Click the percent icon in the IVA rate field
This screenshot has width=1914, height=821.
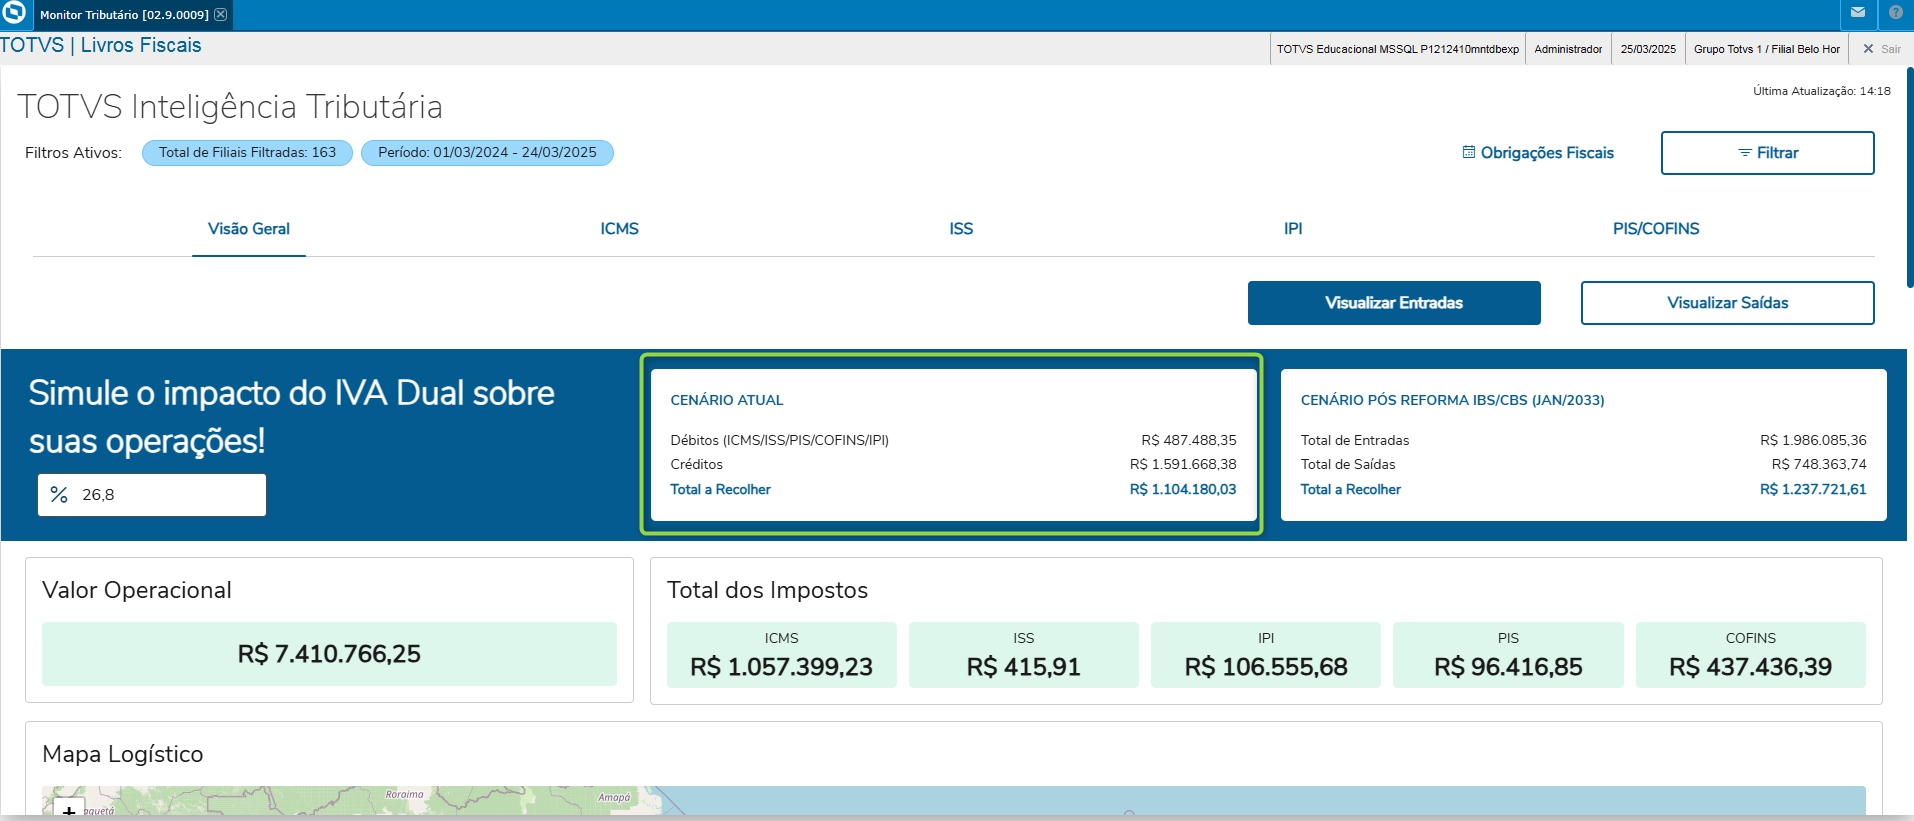[x=59, y=495]
